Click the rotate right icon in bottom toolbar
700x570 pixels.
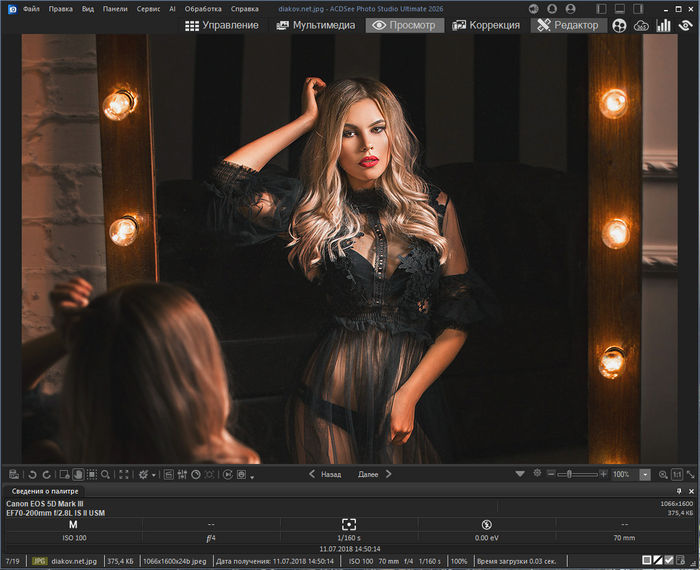coord(46,474)
